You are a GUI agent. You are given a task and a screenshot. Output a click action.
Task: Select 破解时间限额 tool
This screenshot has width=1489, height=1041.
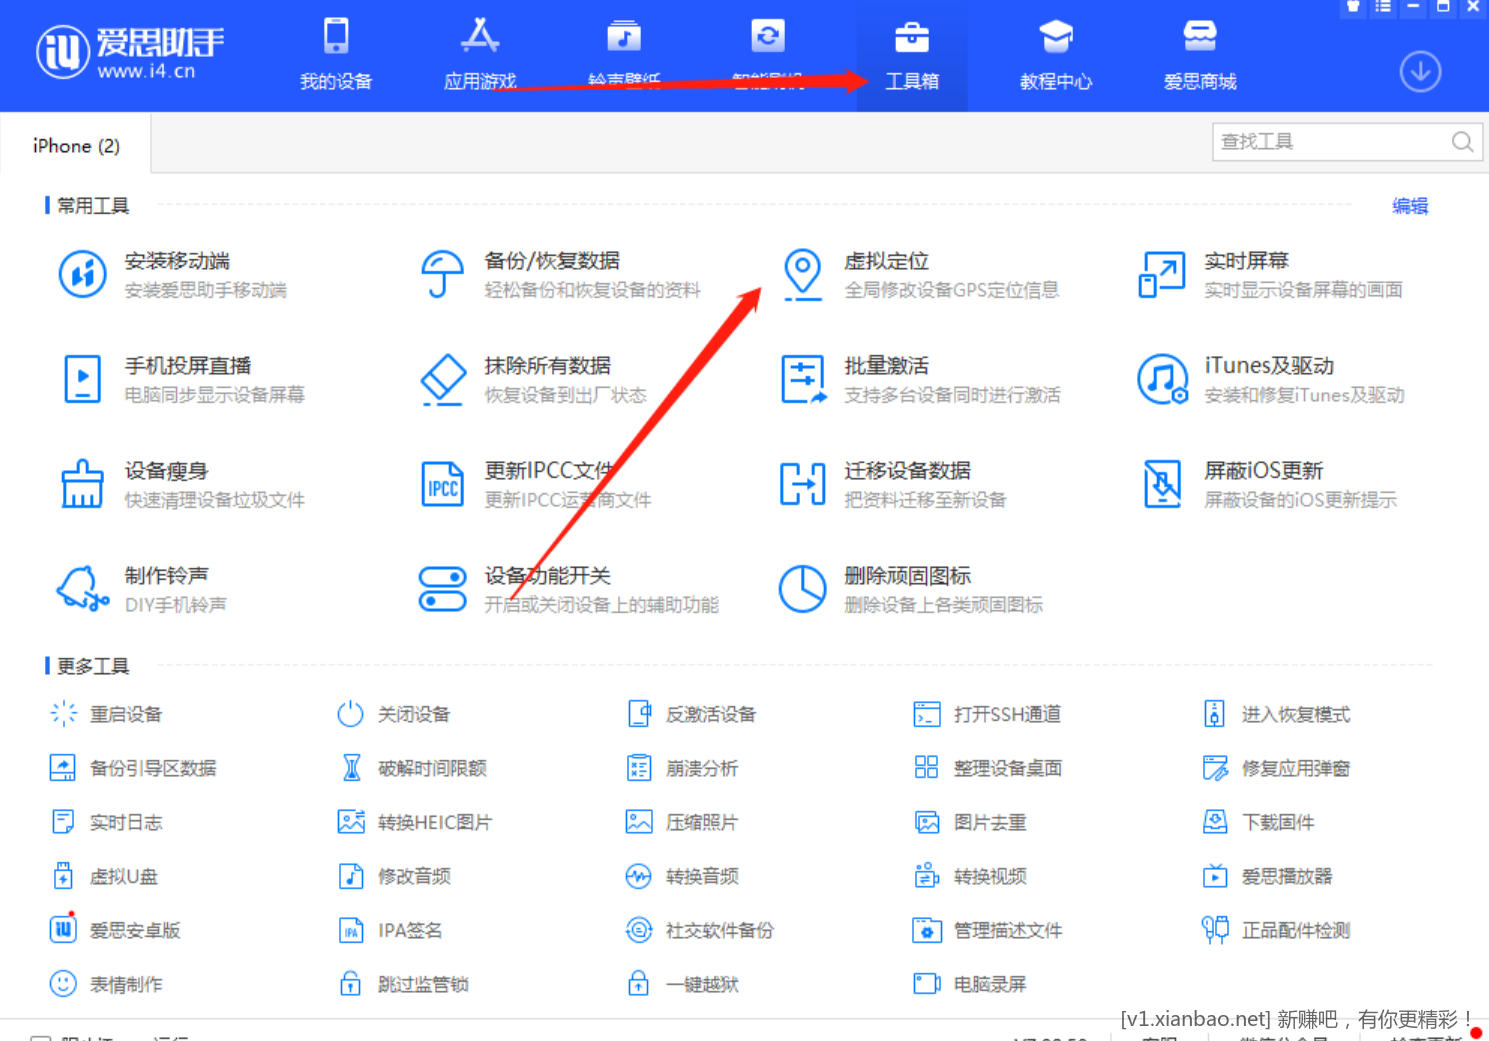coord(412,768)
